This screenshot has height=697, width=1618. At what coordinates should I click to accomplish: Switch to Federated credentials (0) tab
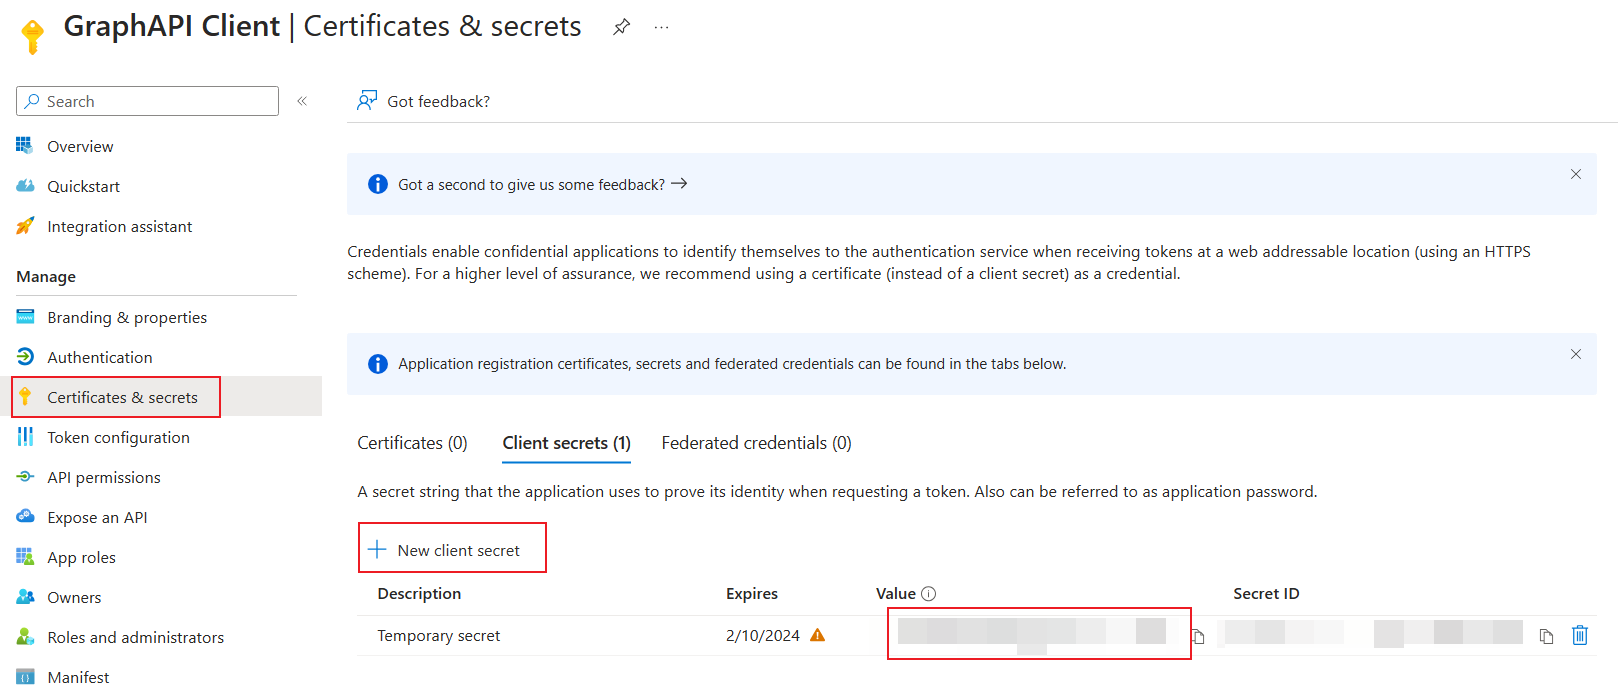click(x=756, y=442)
